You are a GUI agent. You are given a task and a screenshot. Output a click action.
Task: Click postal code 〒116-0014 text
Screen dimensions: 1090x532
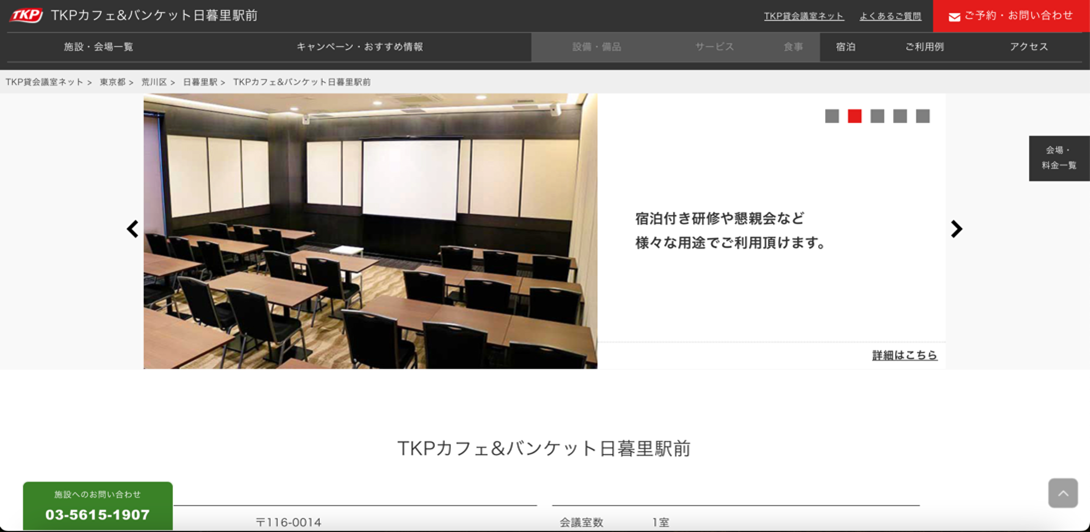(288, 522)
